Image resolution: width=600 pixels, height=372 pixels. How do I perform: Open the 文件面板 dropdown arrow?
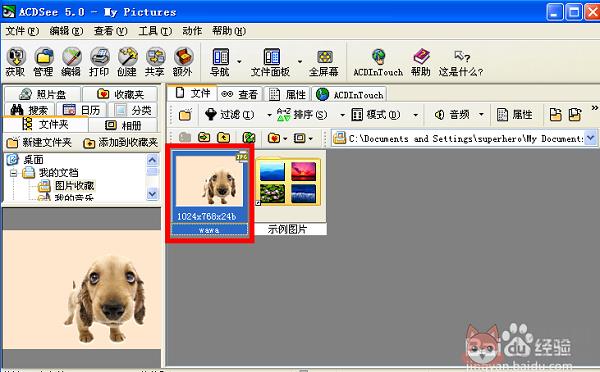300,61
